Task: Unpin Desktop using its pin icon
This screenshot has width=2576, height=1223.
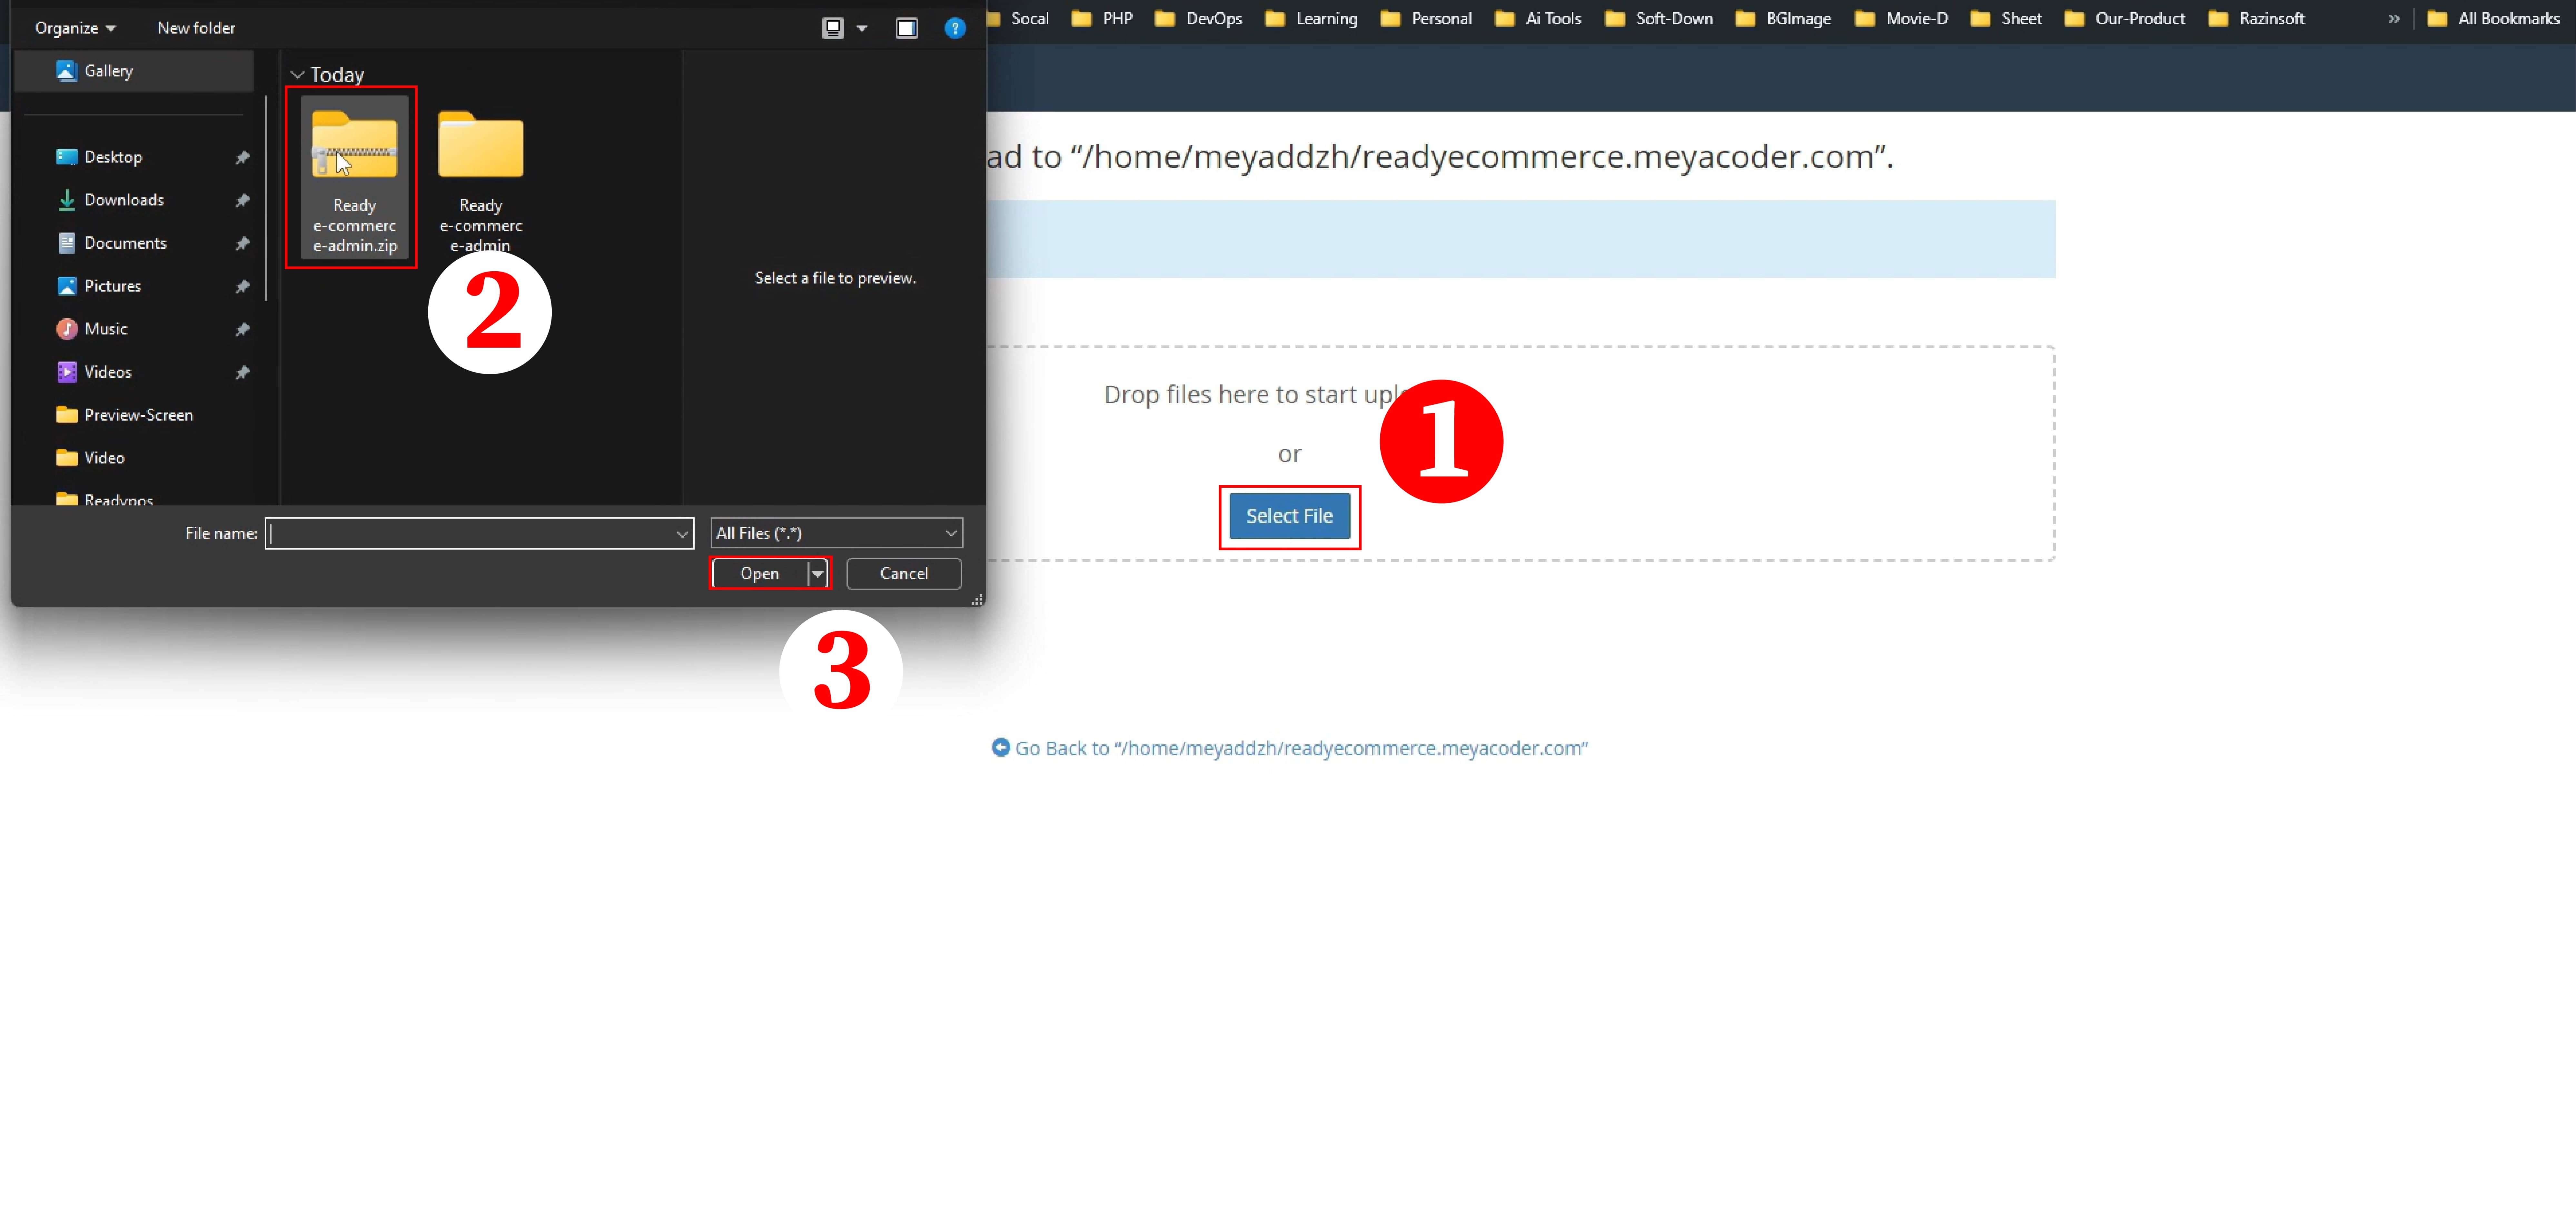Action: point(242,157)
